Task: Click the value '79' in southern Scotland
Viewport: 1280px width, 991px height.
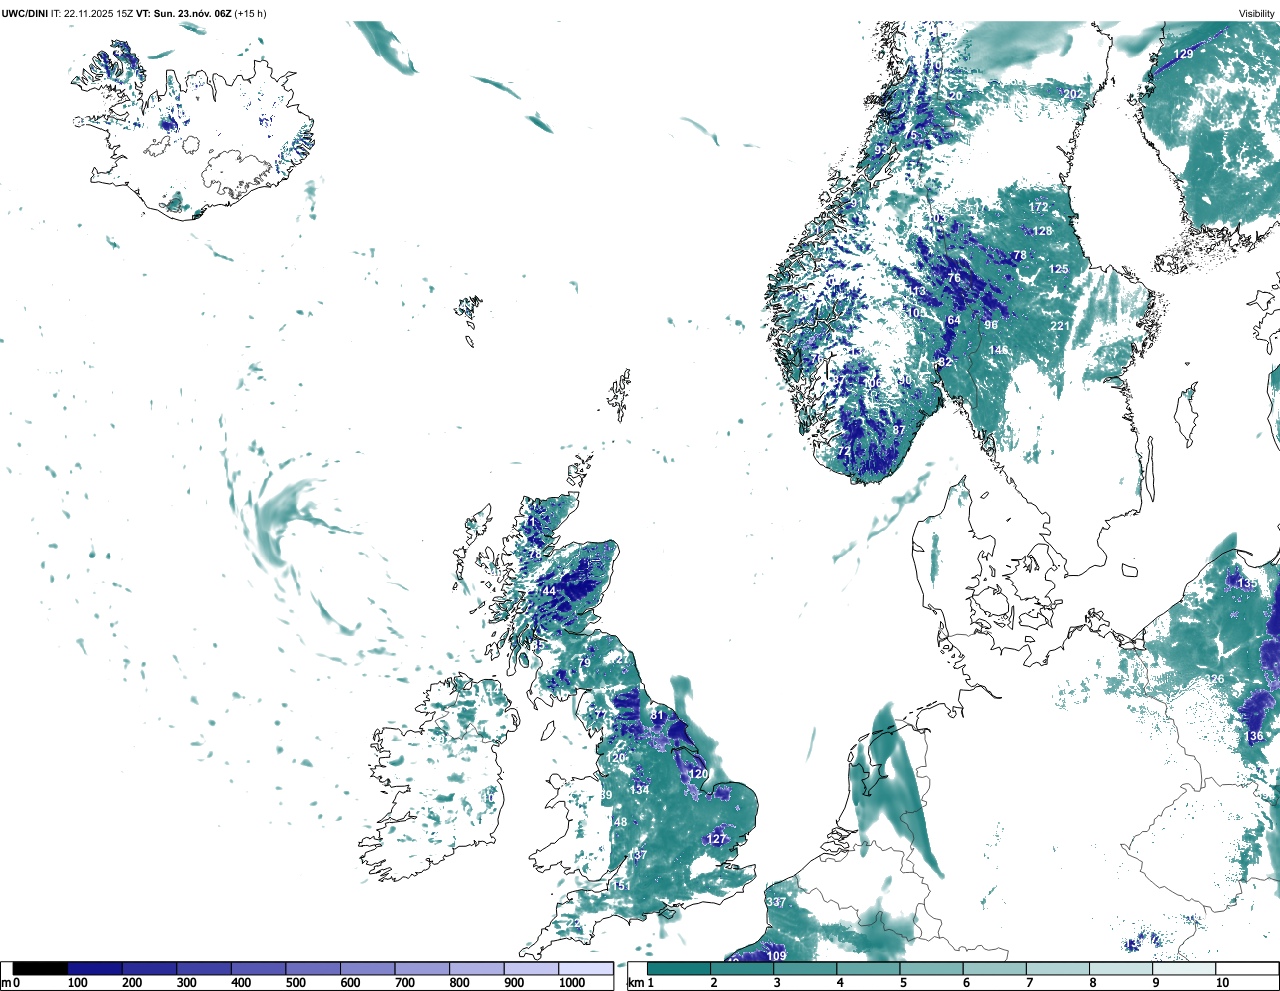Action: 585,663
